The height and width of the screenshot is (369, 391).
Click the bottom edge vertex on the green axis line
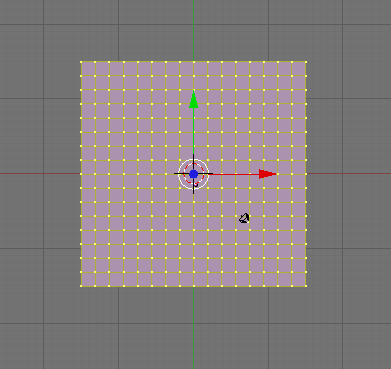(193, 286)
